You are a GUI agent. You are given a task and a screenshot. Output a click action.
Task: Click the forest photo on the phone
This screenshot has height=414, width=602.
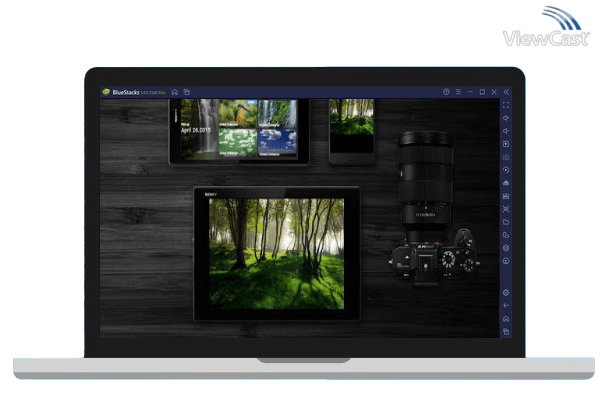352,117
